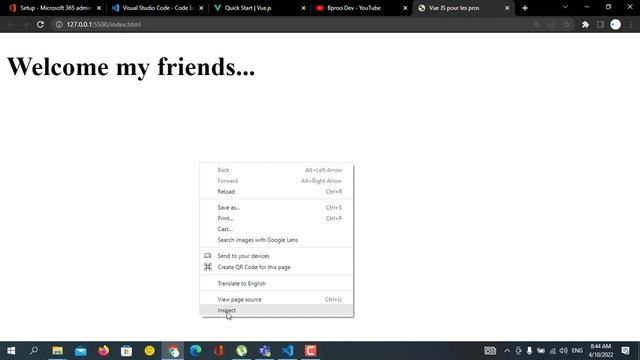Click the Reload page toolbar icon

tap(40, 24)
